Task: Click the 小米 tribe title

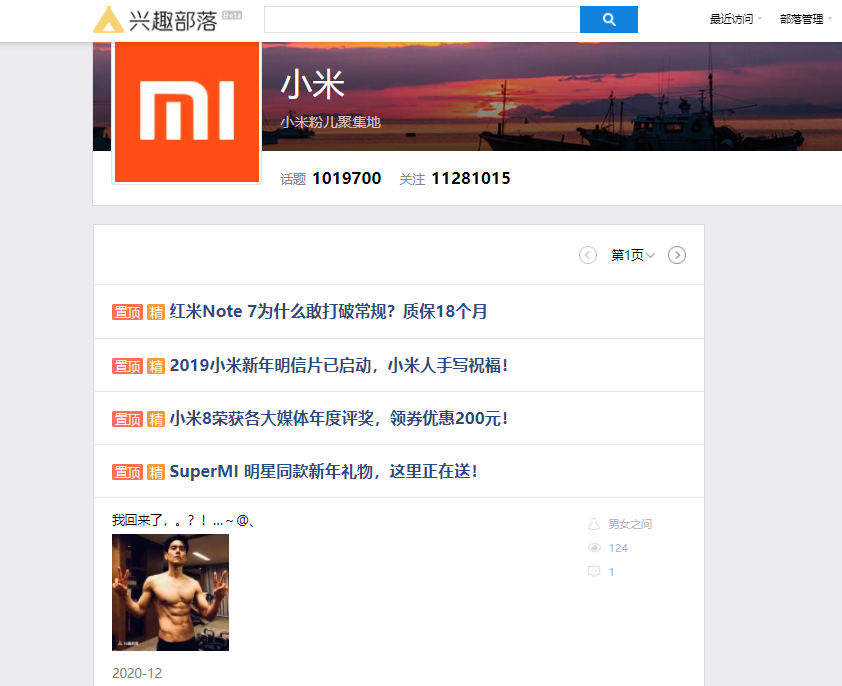Action: coord(313,84)
